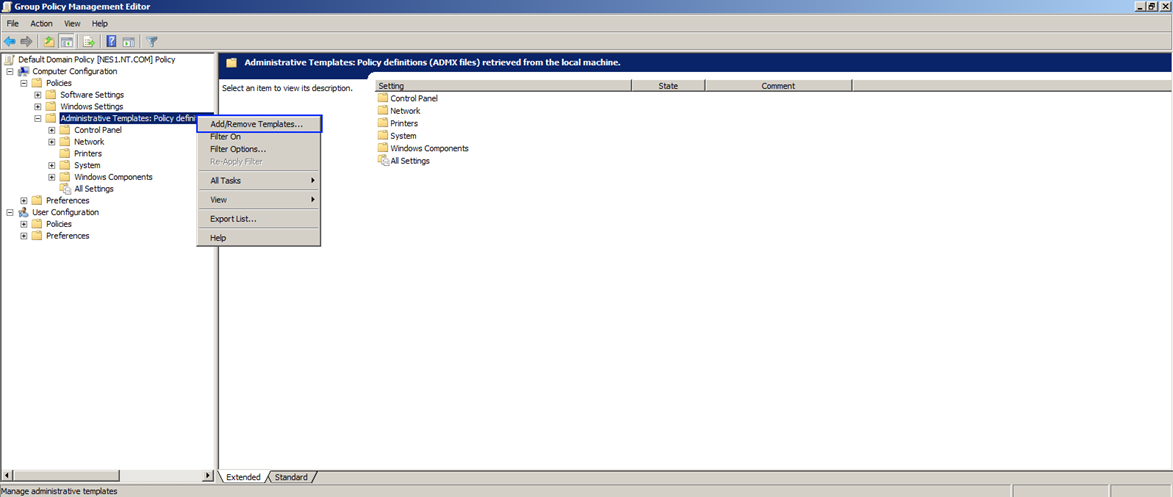Click the Filter funnel toolbar icon
1173x497 pixels.
click(152, 42)
